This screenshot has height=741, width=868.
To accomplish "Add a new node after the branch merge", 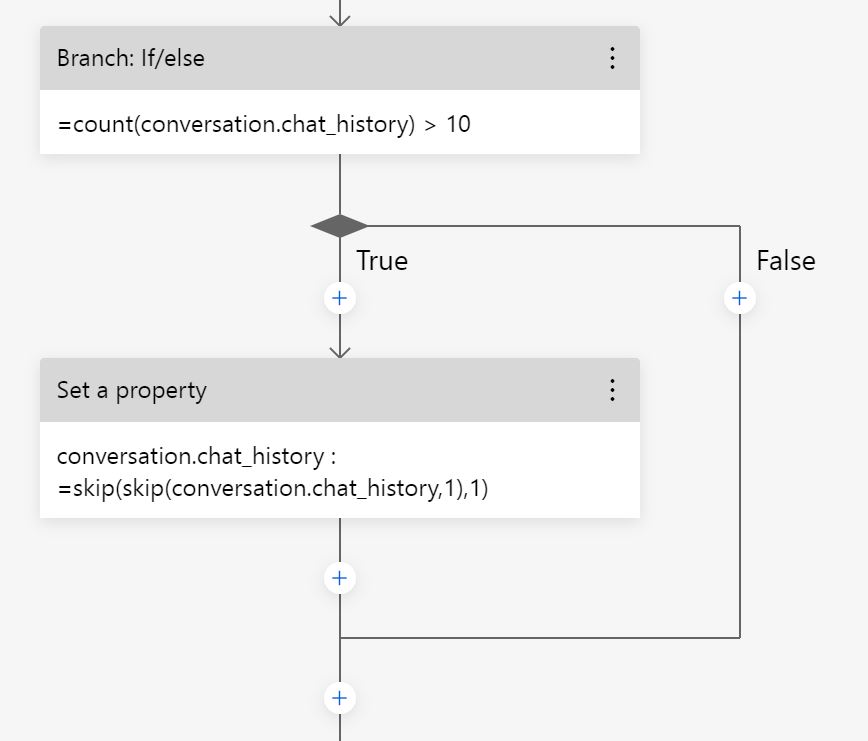I will click(x=340, y=697).
